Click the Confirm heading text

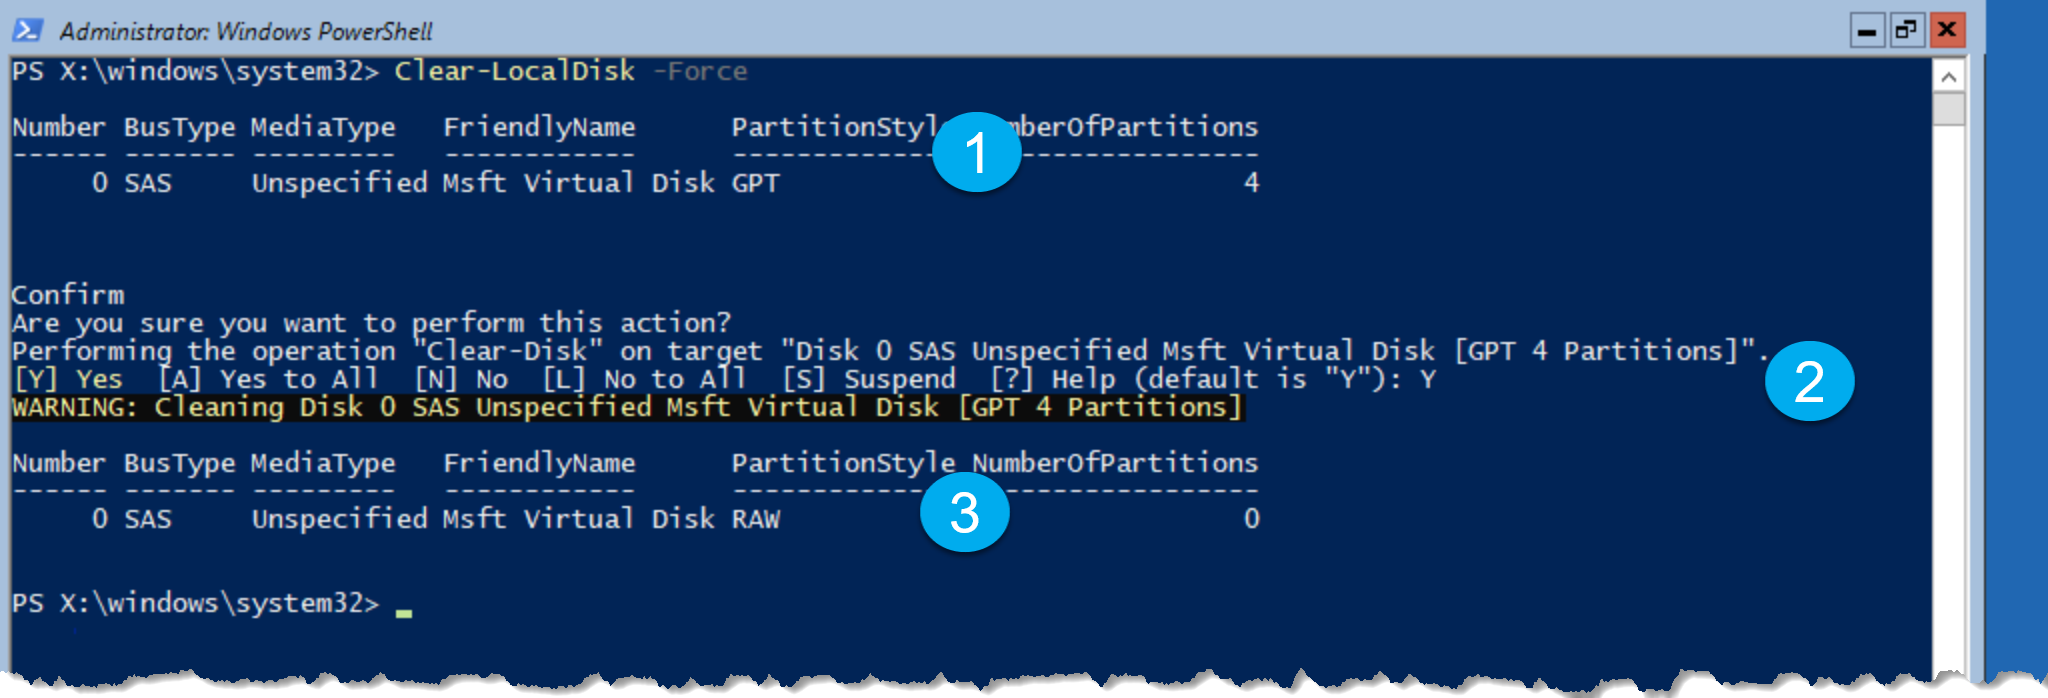(x=68, y=295)
